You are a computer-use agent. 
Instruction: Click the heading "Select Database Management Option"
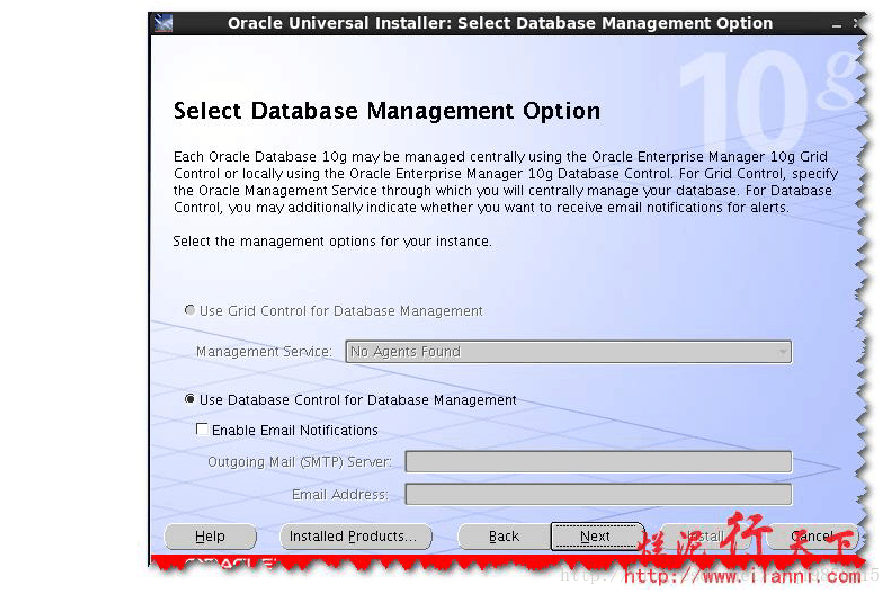tap(387, 111)
